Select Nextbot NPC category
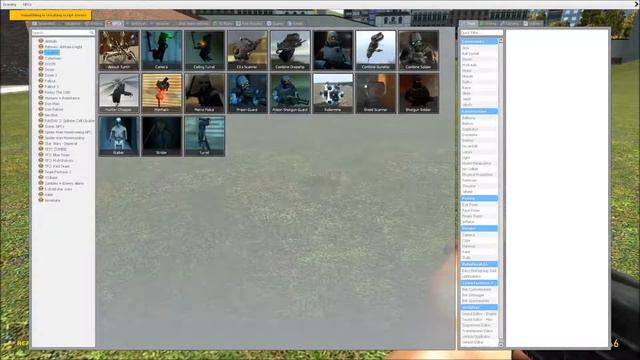This screenshot has height=360, width=640. [51, 115]
